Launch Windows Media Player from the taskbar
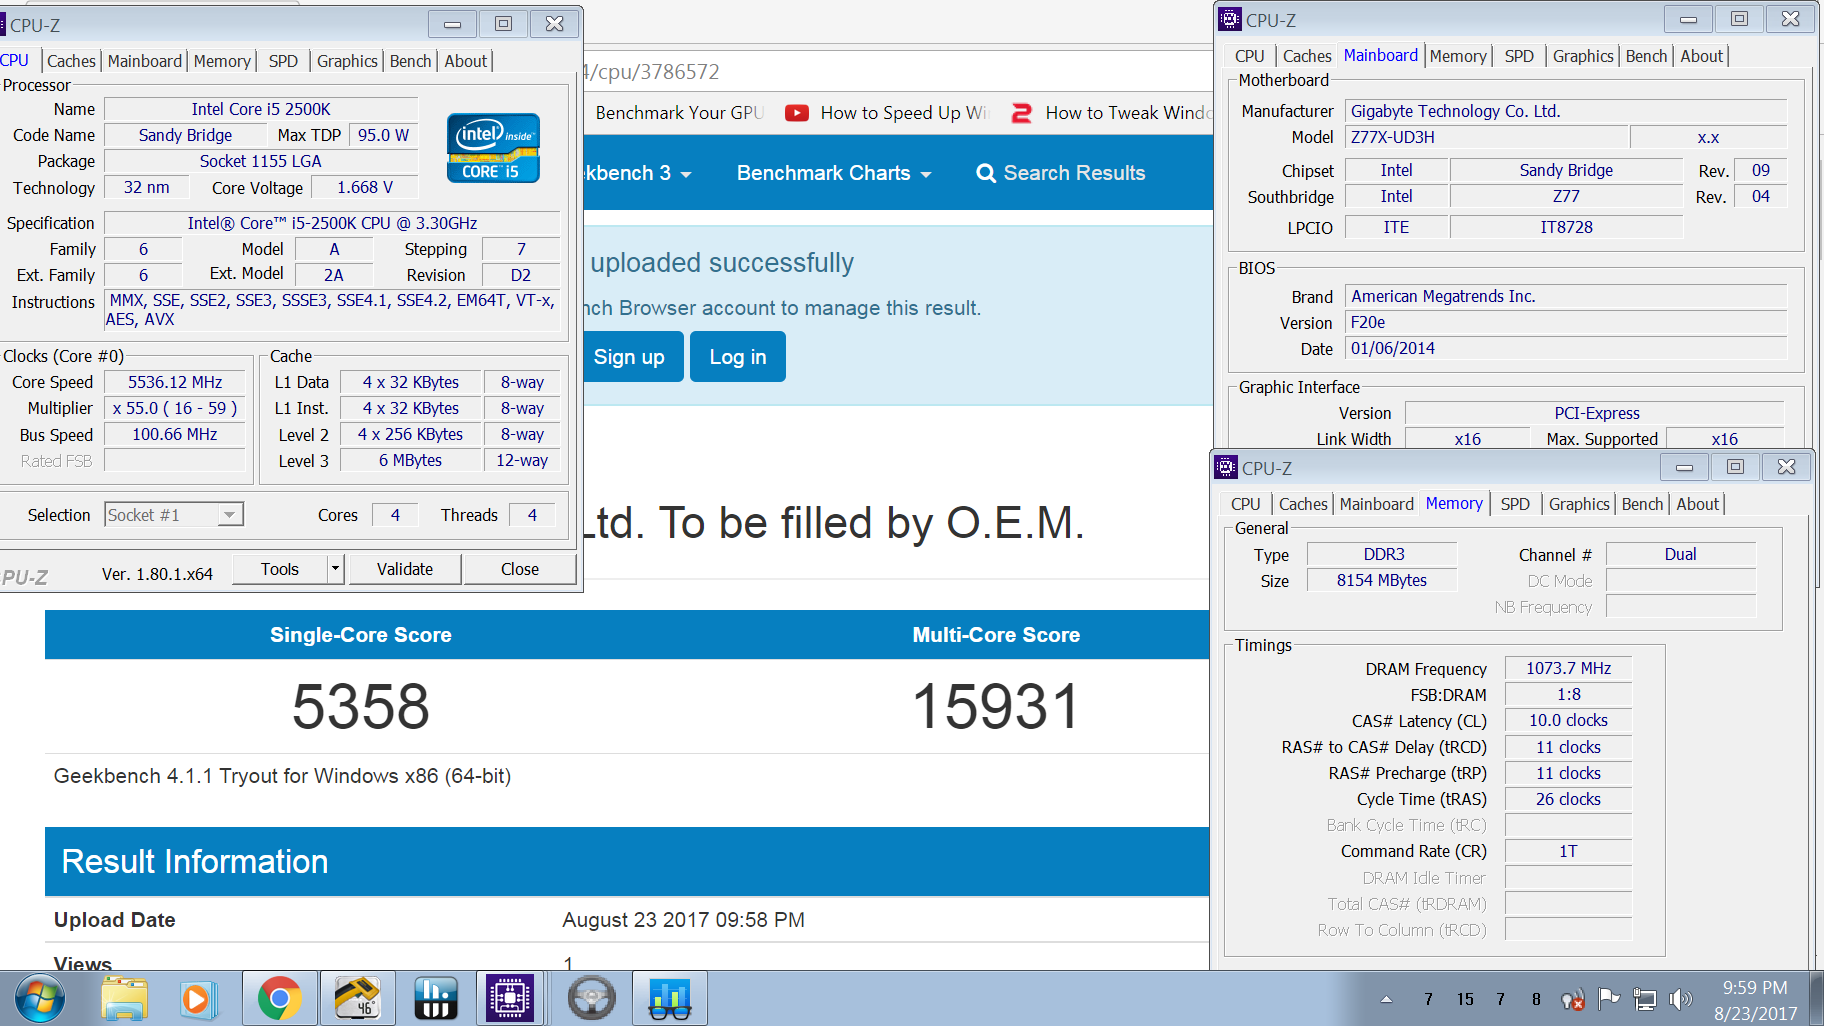This screenshot has width=1824, height=1026. tap(199, 998)
